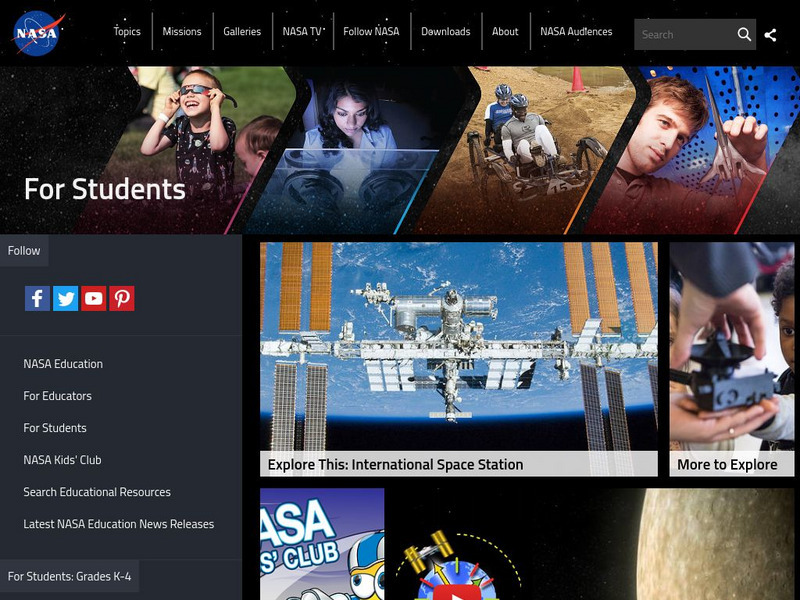Image resolution: width=800 pixels, height=600 pixels.
Task: Click inside the Search input field
Action: pos(684,35)
